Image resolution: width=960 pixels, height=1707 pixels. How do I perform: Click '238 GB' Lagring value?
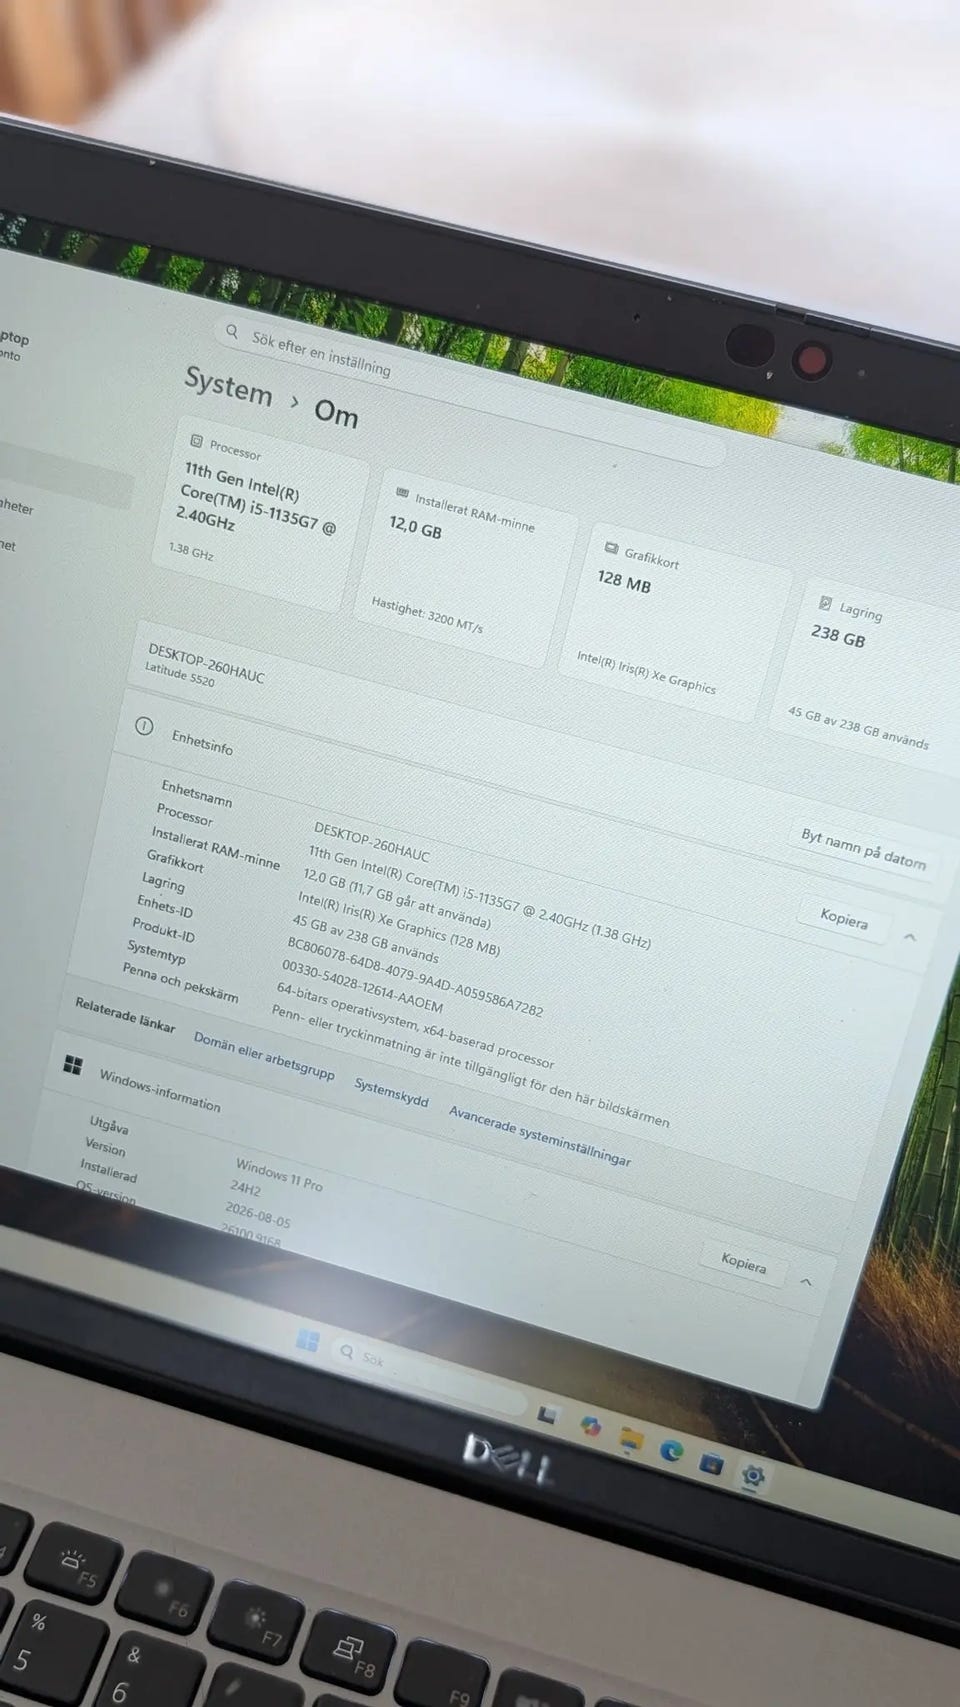coord(838,634)
